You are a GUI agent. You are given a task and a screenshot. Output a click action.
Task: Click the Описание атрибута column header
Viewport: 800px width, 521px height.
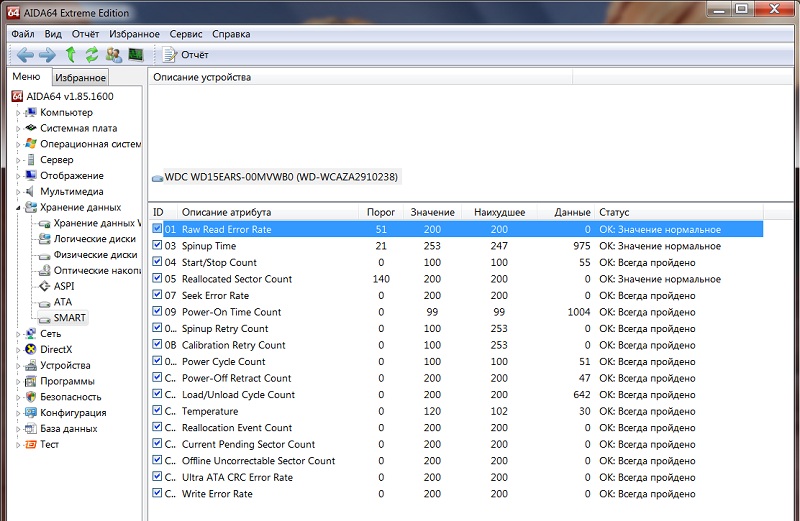pos(268,212)
